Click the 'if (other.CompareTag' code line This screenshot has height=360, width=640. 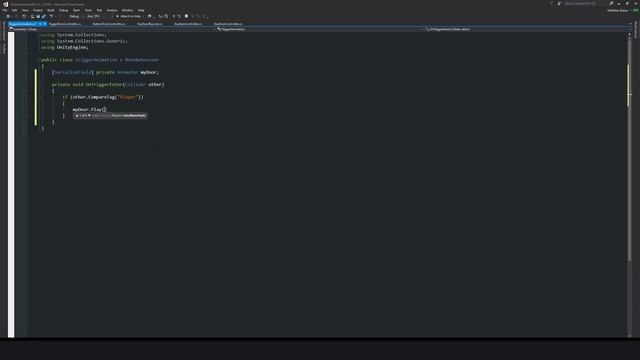pos(103,97)
